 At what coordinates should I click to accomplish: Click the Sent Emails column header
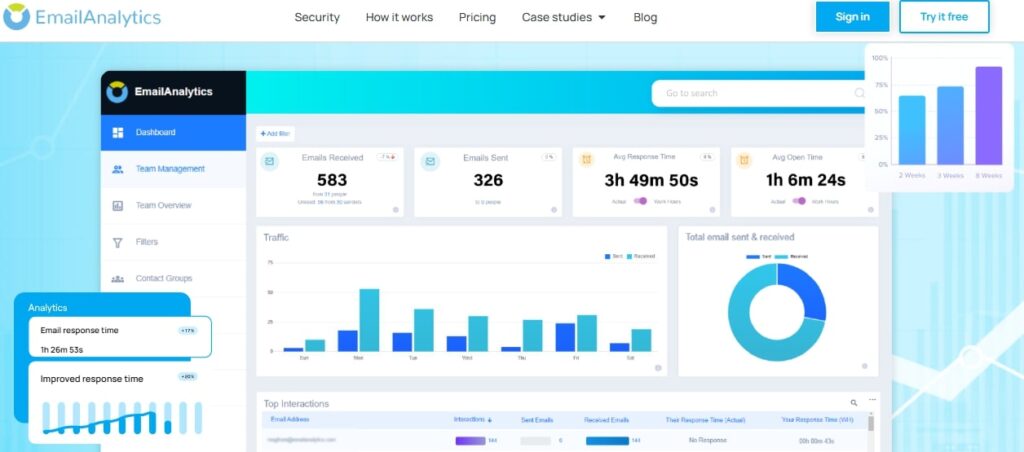coord(537,420)
